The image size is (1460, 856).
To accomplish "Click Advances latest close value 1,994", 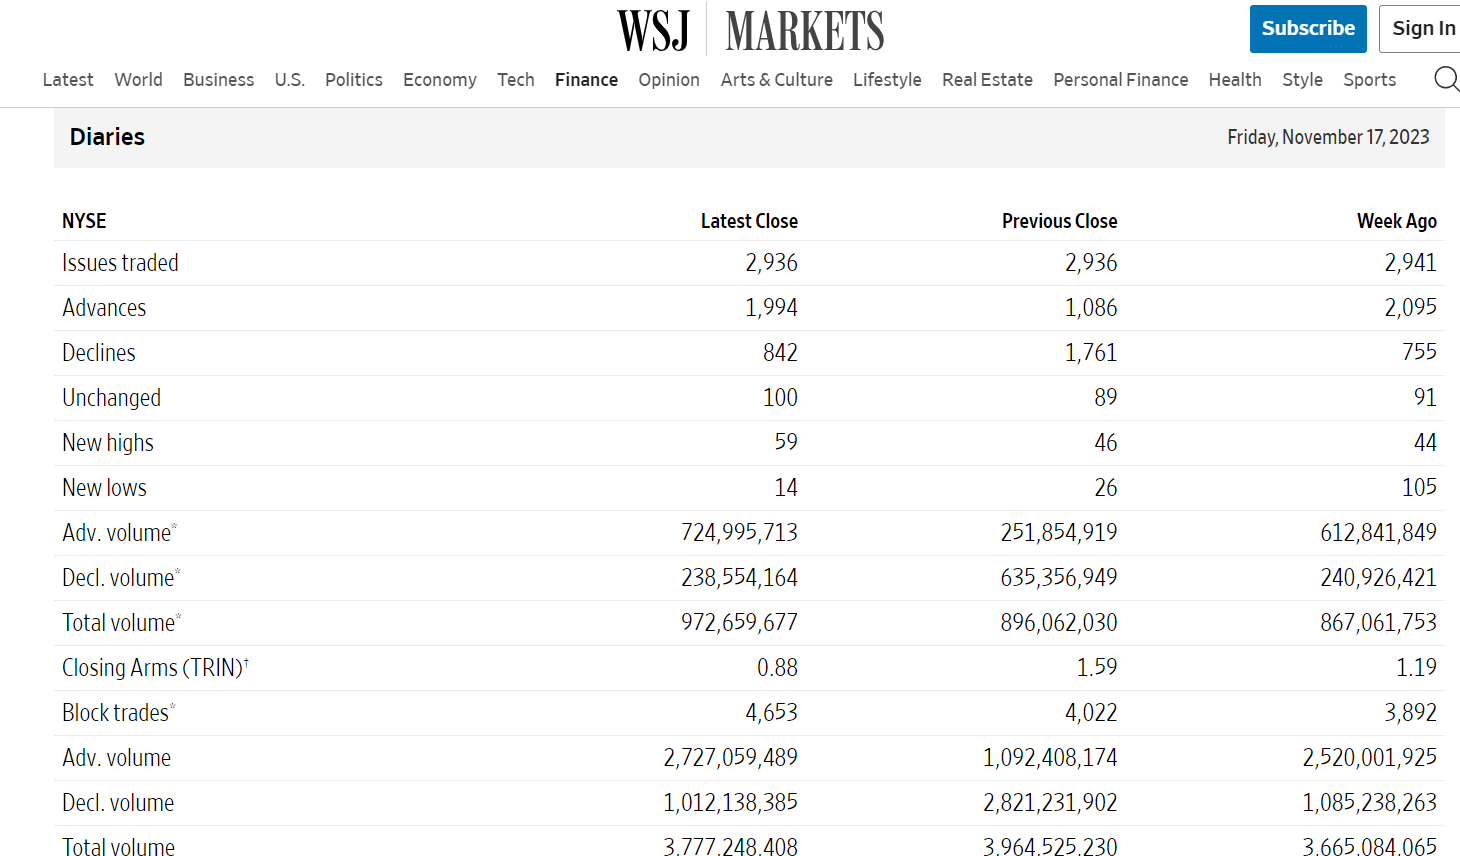I will click(771, 308).
